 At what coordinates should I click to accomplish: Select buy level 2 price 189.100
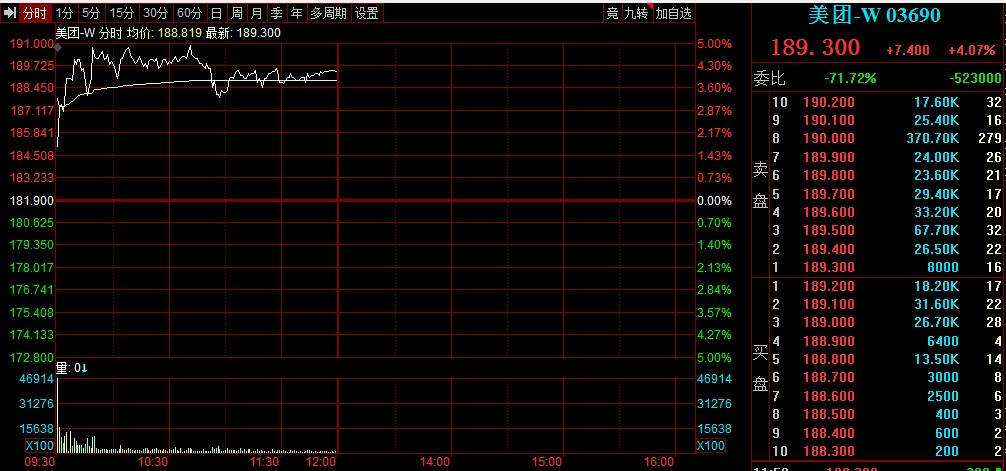(x=829, y=304)
